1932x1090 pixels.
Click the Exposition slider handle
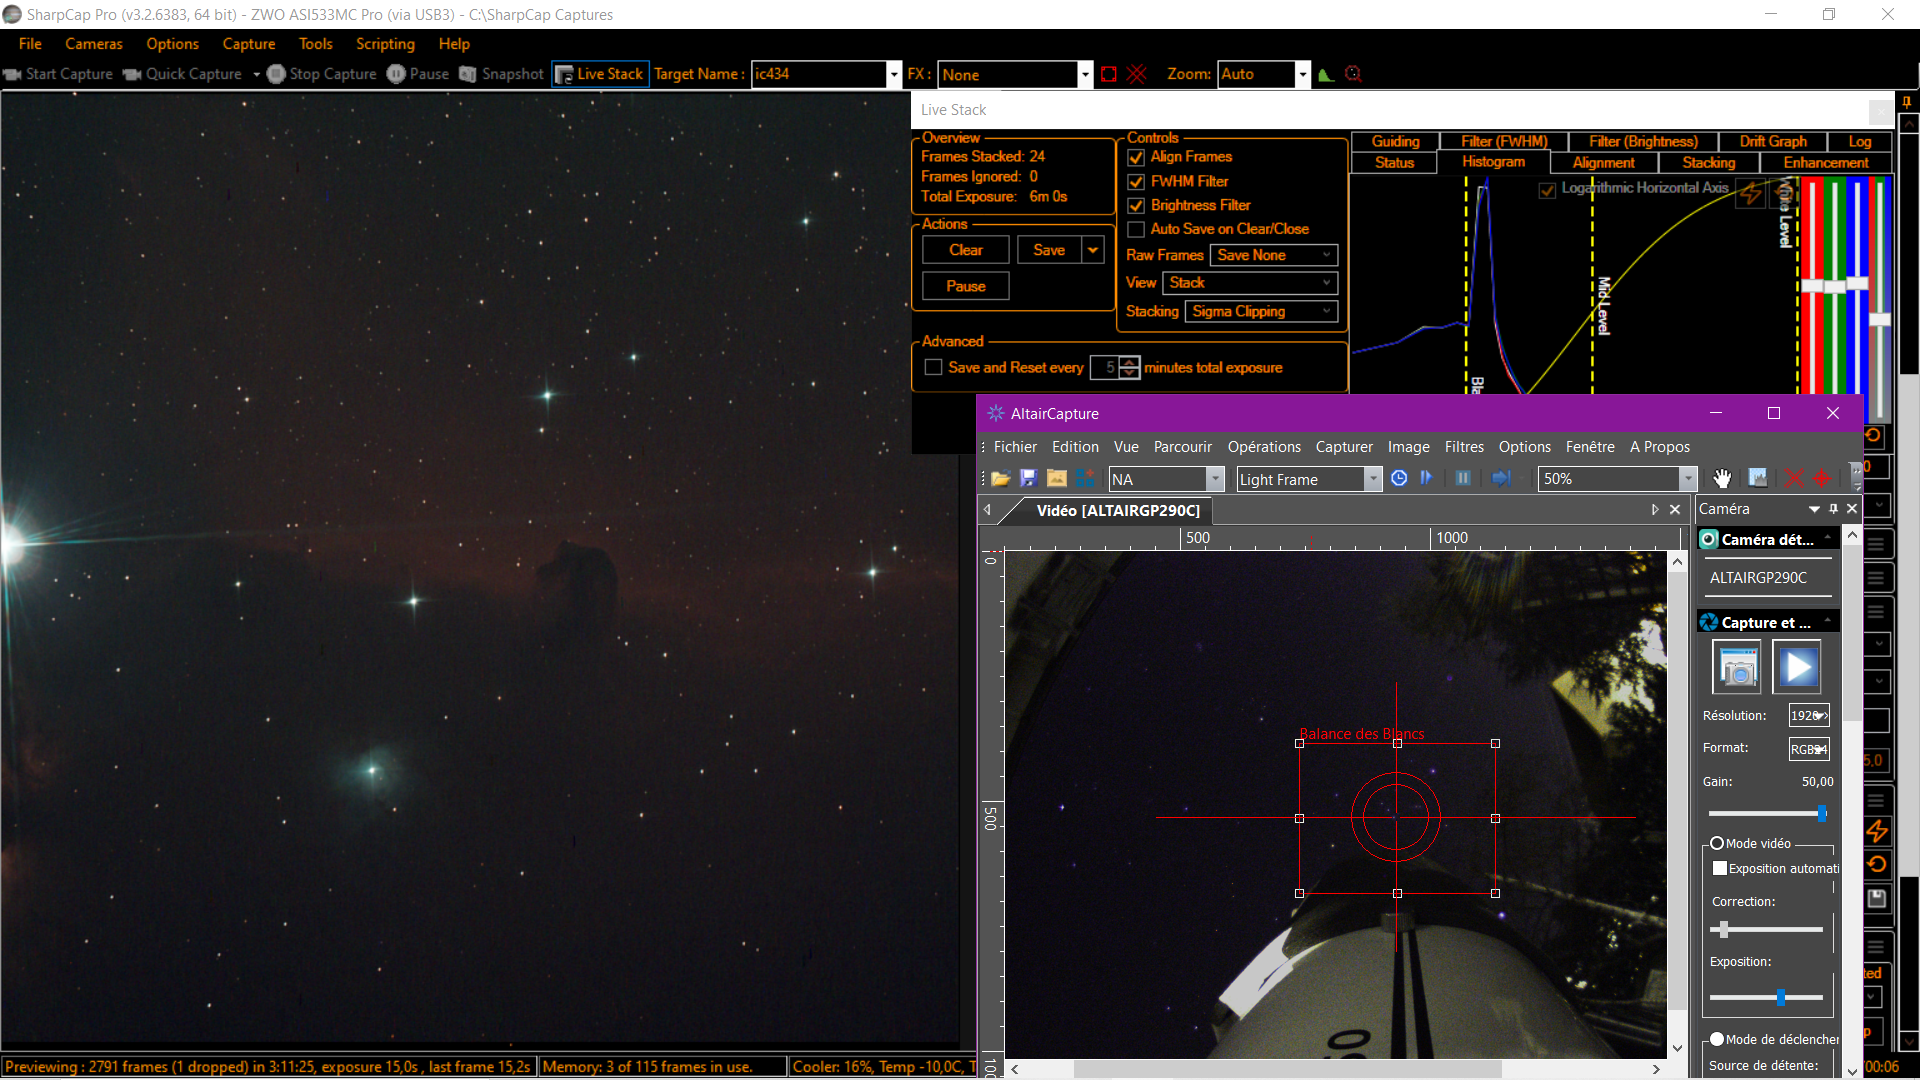click(x=1781, y=998)
